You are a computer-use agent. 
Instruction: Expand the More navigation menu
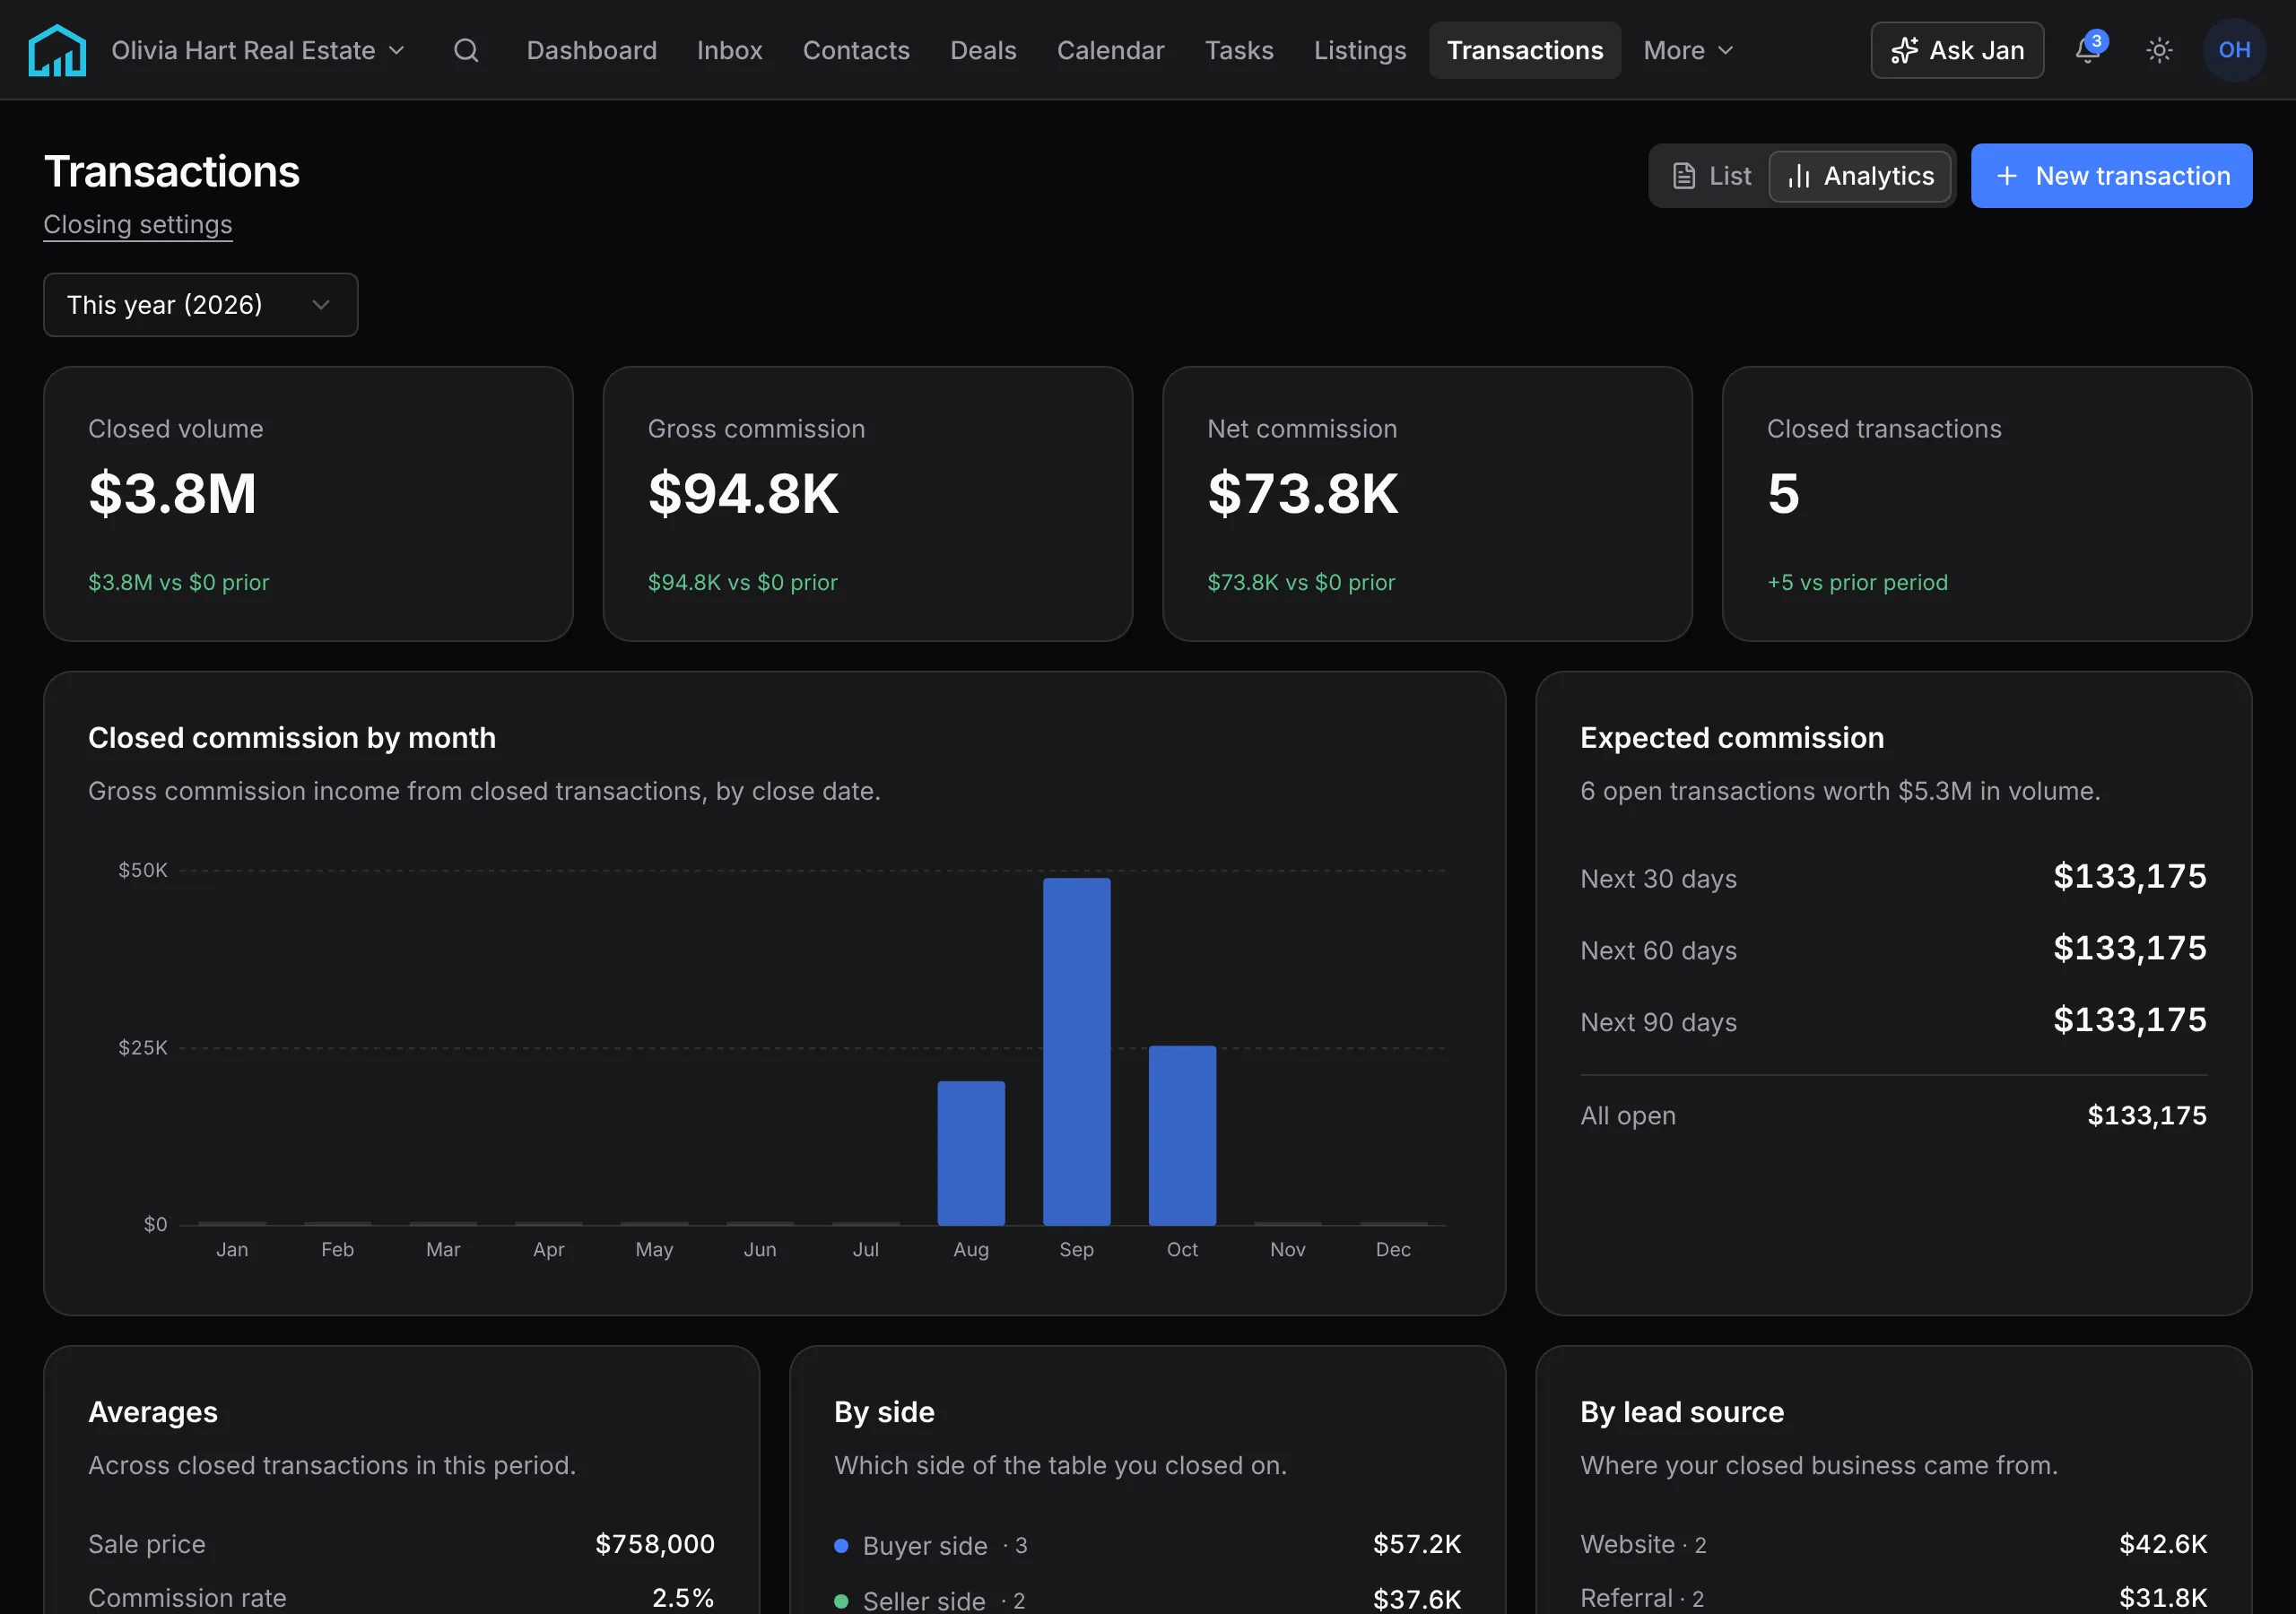click(x=1688, y=50)
